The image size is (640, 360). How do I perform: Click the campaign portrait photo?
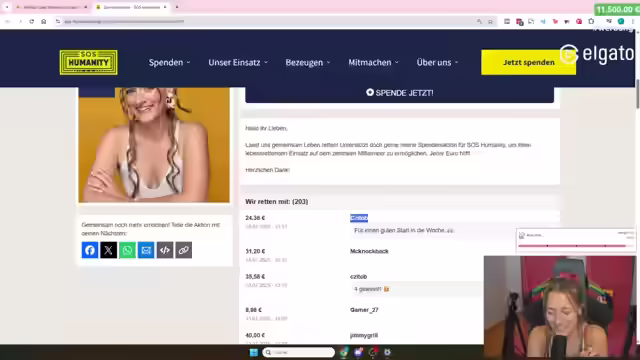pyautogui.click(x=154, y=145)
